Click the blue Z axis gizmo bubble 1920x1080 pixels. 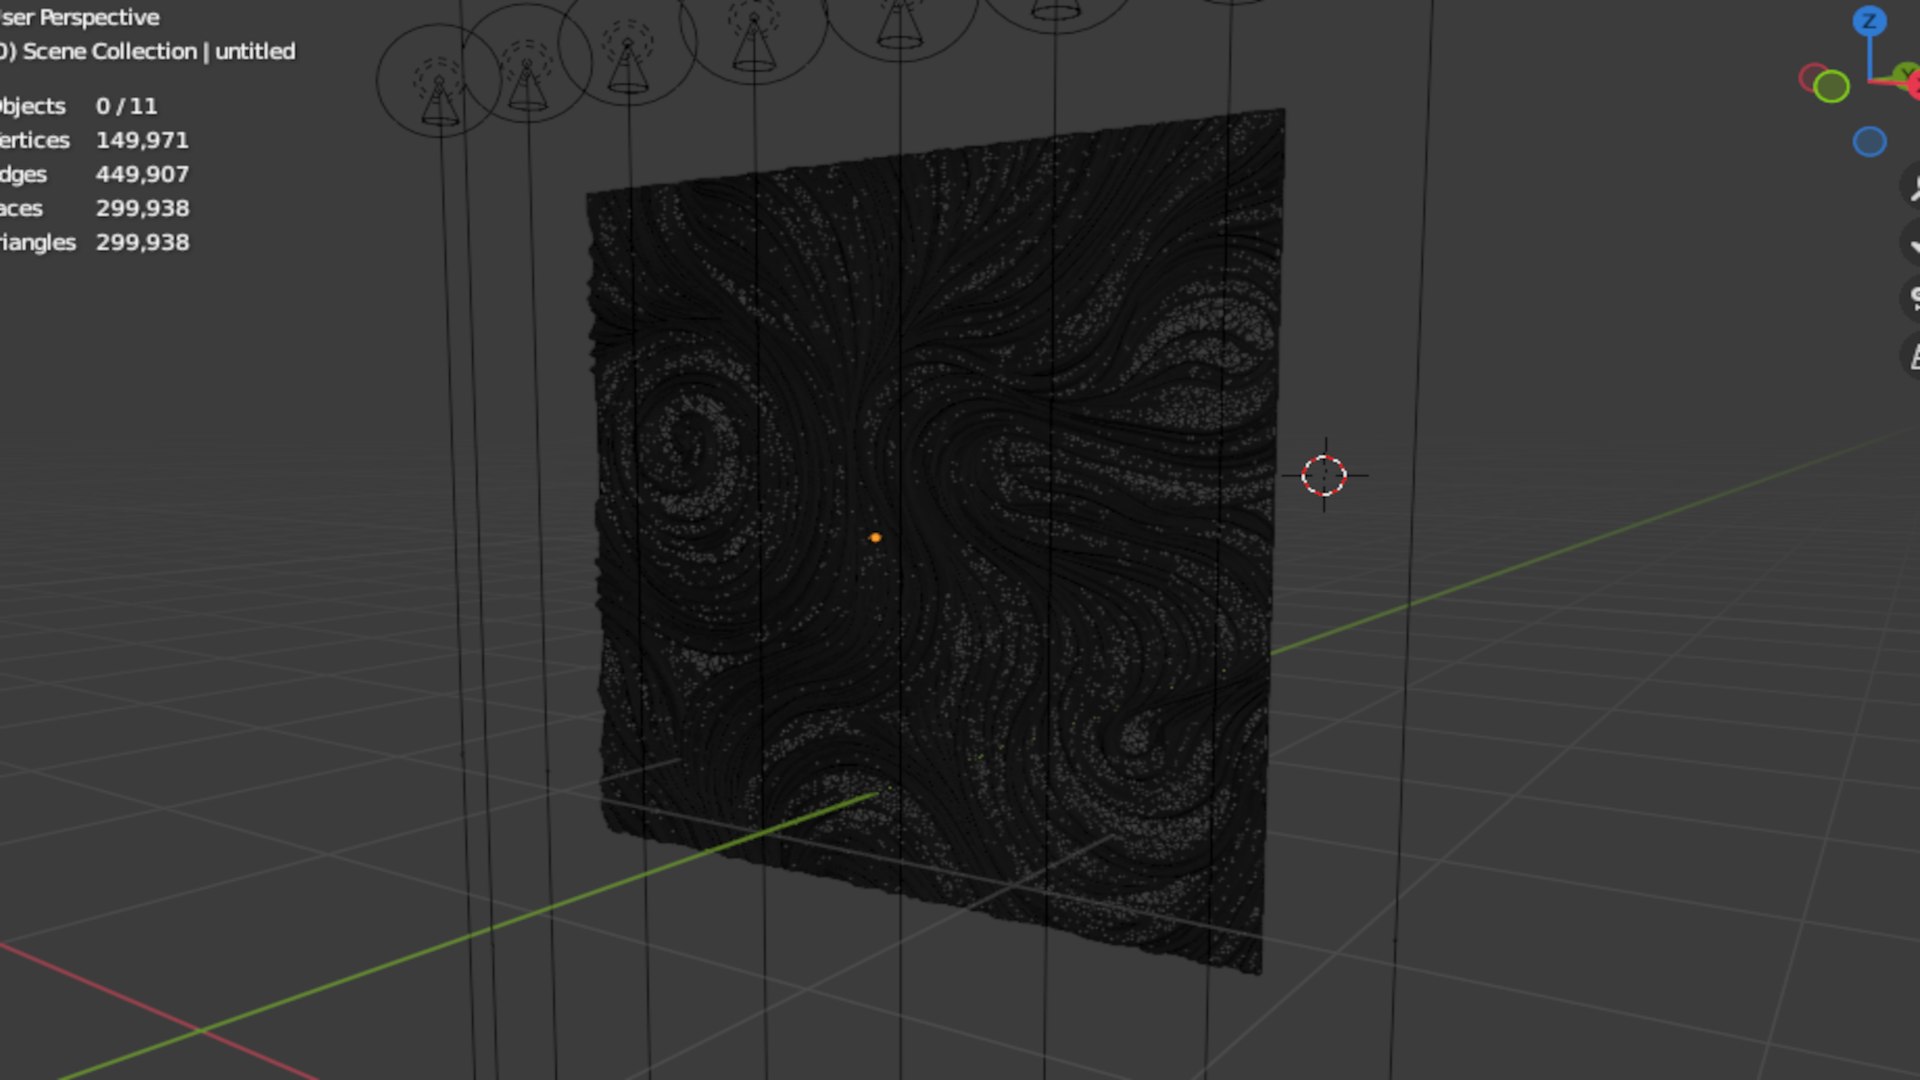[x=1868, y=21]
